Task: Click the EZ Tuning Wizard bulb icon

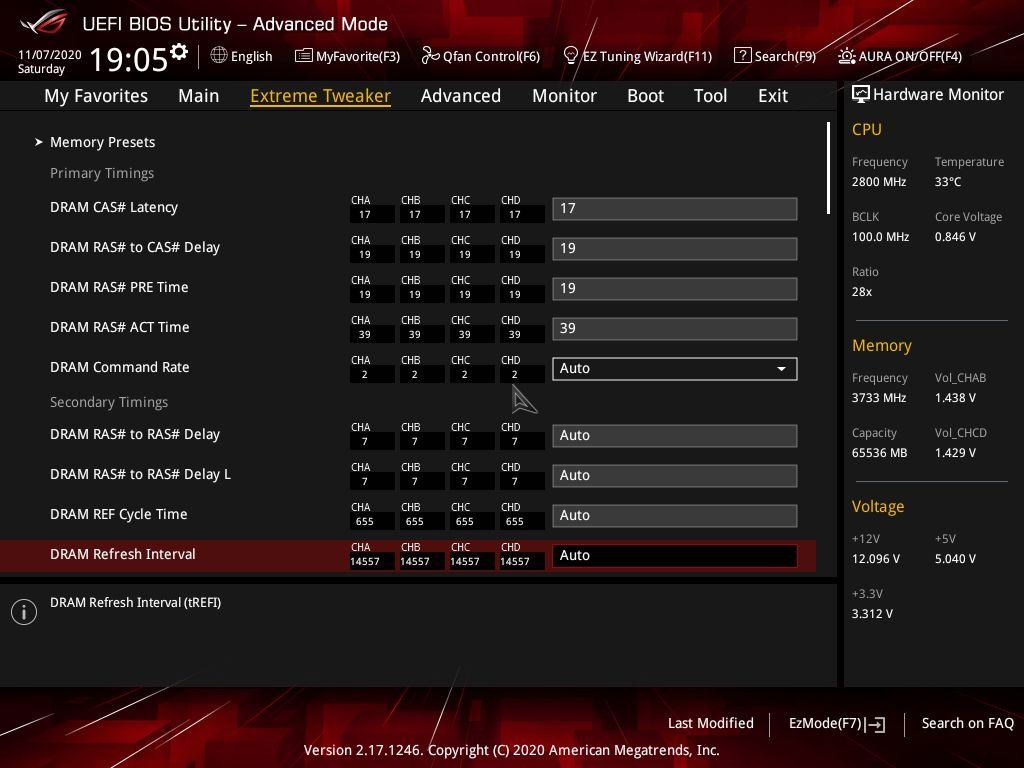Action: coord(570,56)
